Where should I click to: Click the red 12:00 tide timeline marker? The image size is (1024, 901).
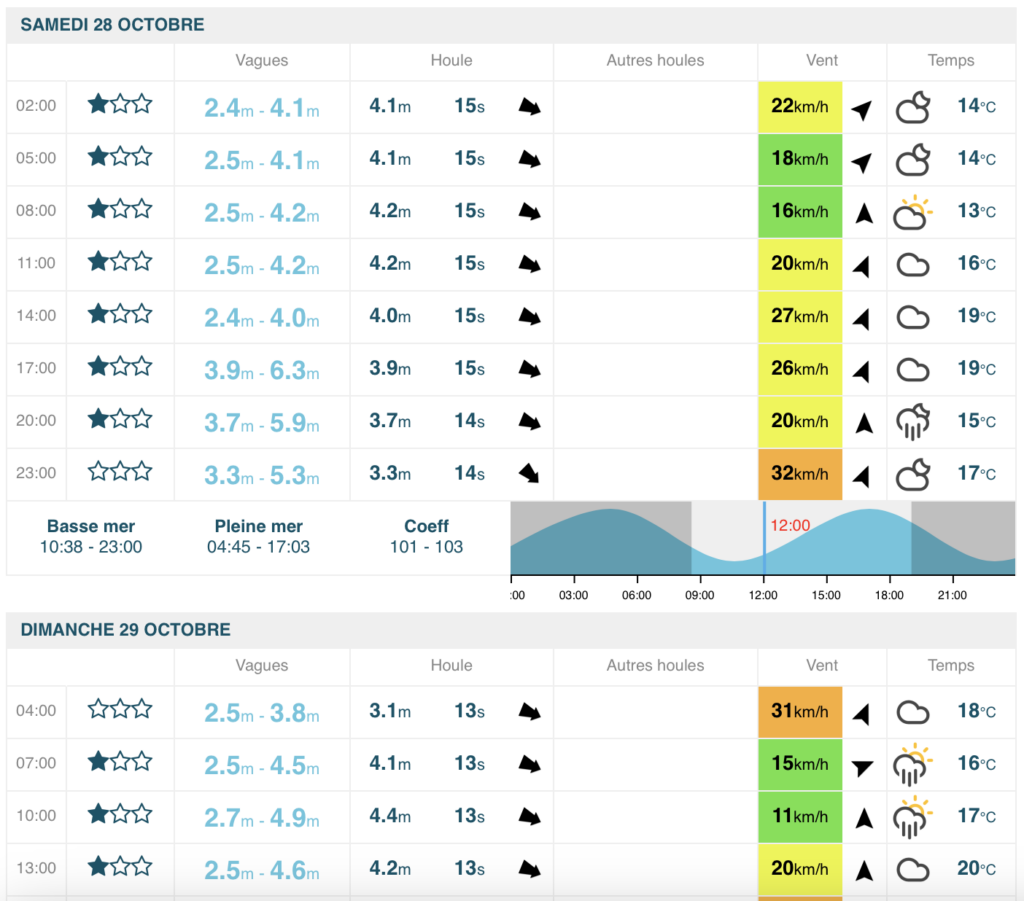click(789, 524)
